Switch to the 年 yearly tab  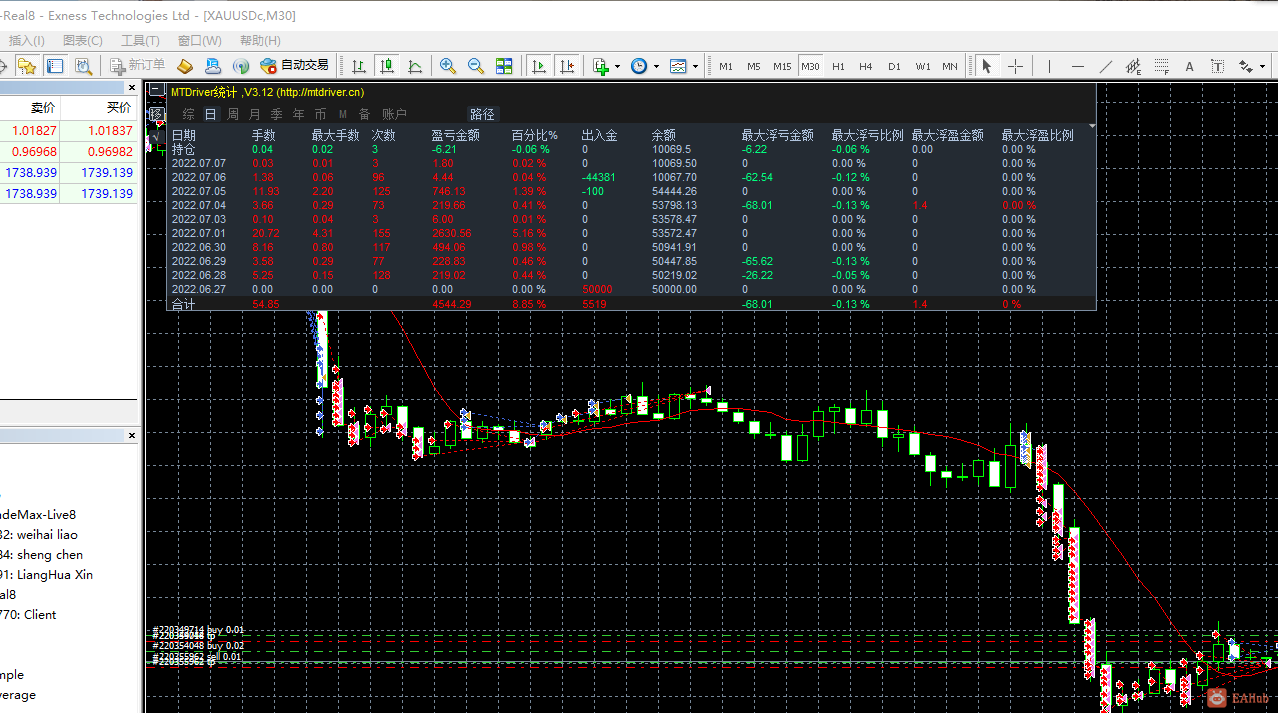pyautogui.click(x=298, y=114)
